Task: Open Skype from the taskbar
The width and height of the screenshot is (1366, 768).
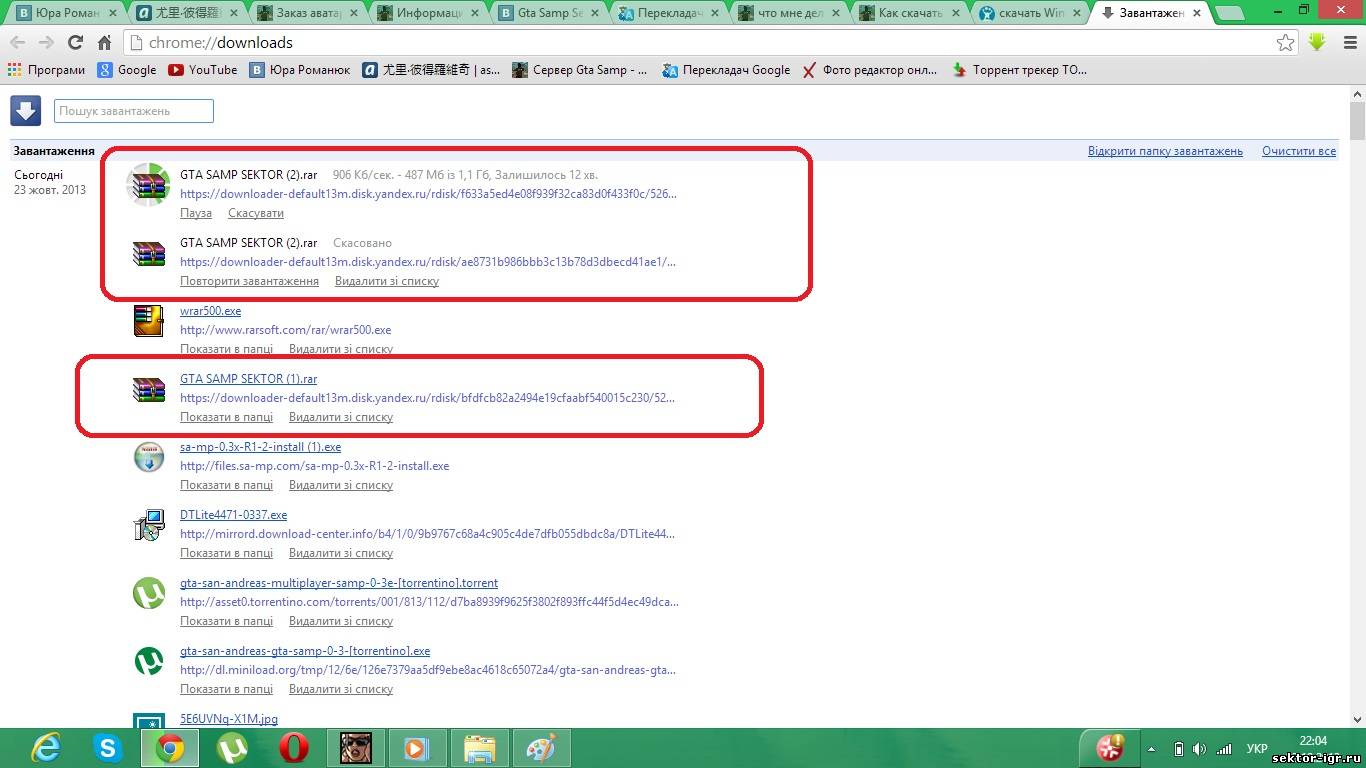Action: tap(107, 748)
